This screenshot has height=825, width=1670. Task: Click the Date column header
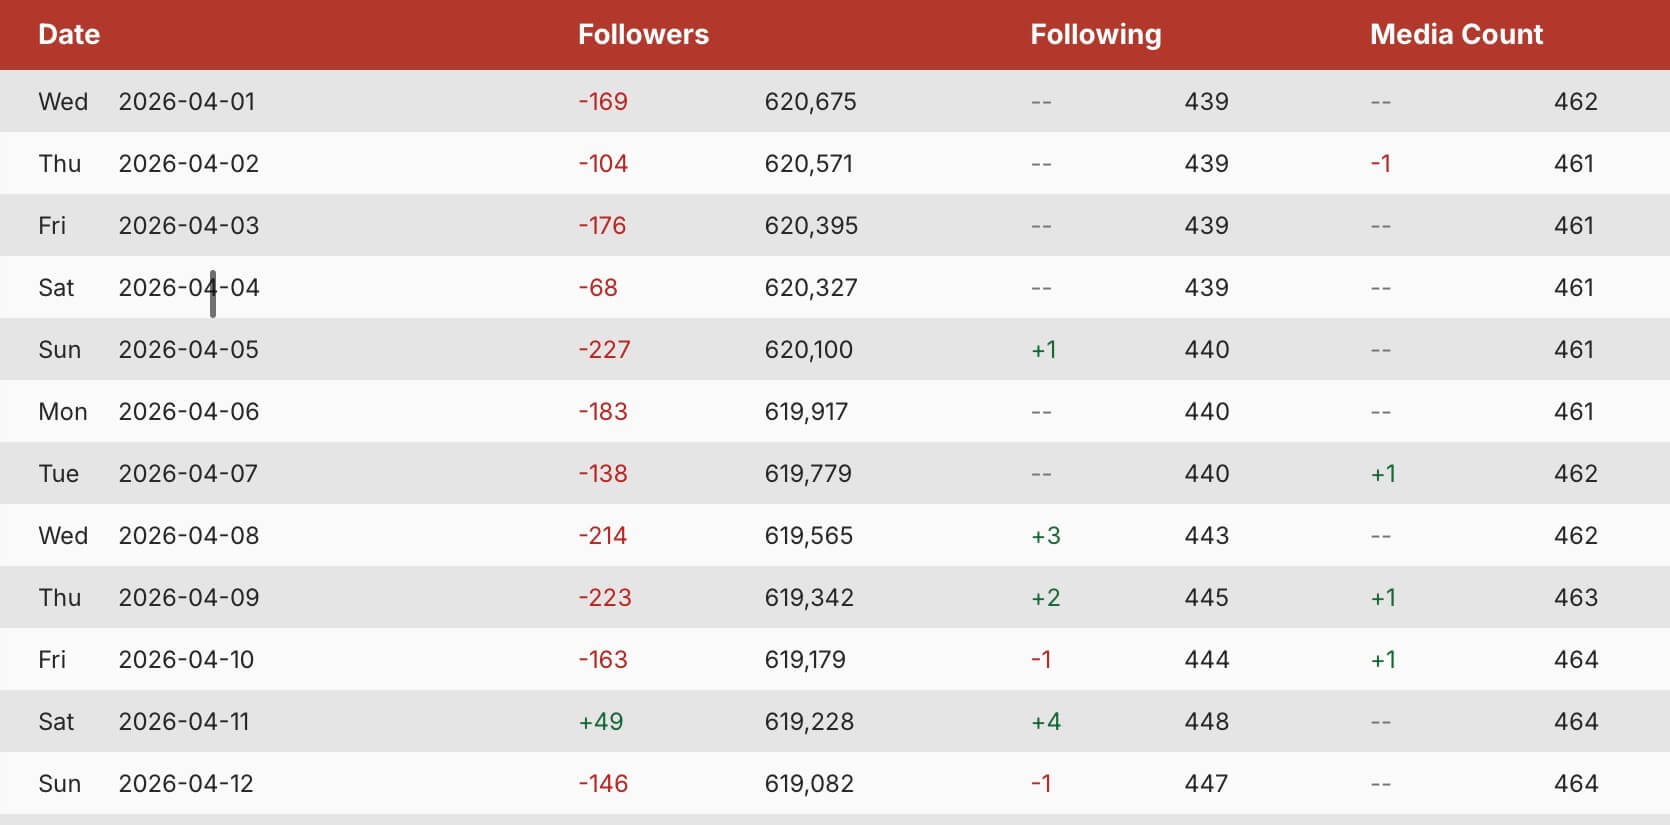coord(69,35)
